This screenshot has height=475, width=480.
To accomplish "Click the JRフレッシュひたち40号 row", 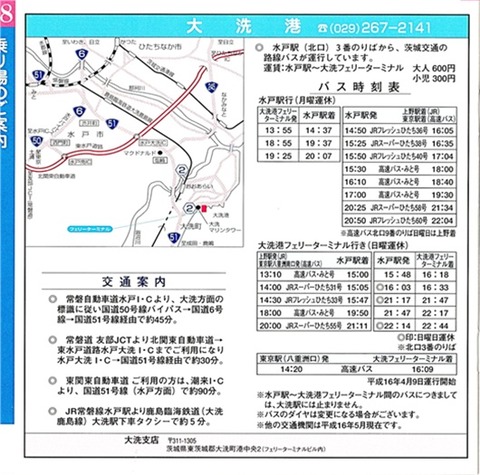I will pyautogui.click(x=399, y=156).
